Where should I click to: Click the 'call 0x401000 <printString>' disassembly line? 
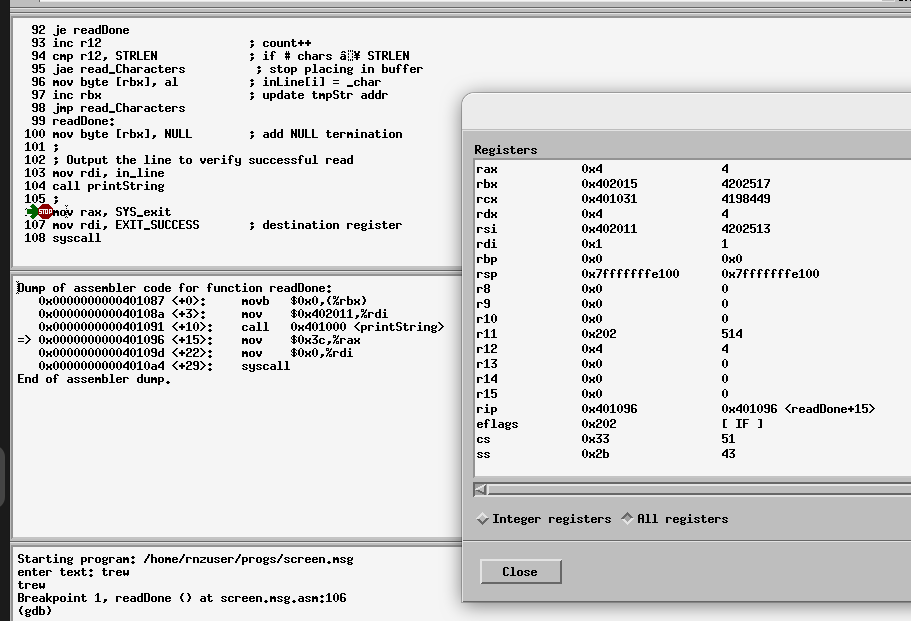pyautogui.click(x=241, y=327)
